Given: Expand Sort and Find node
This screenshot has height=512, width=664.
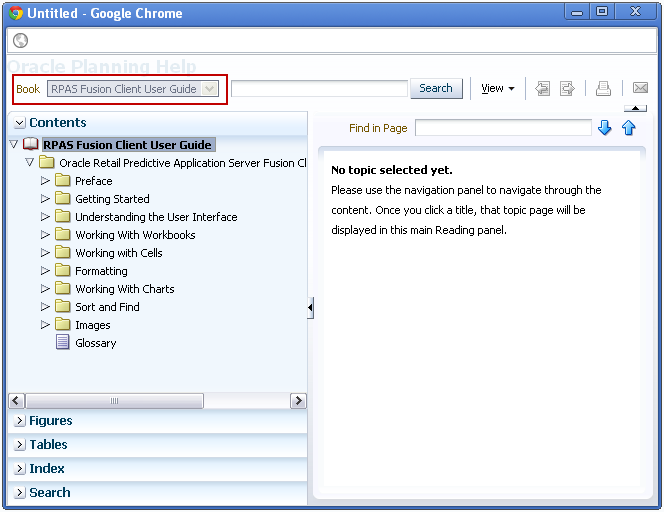Looking at the screenshot, I should [x=45, y=306].
